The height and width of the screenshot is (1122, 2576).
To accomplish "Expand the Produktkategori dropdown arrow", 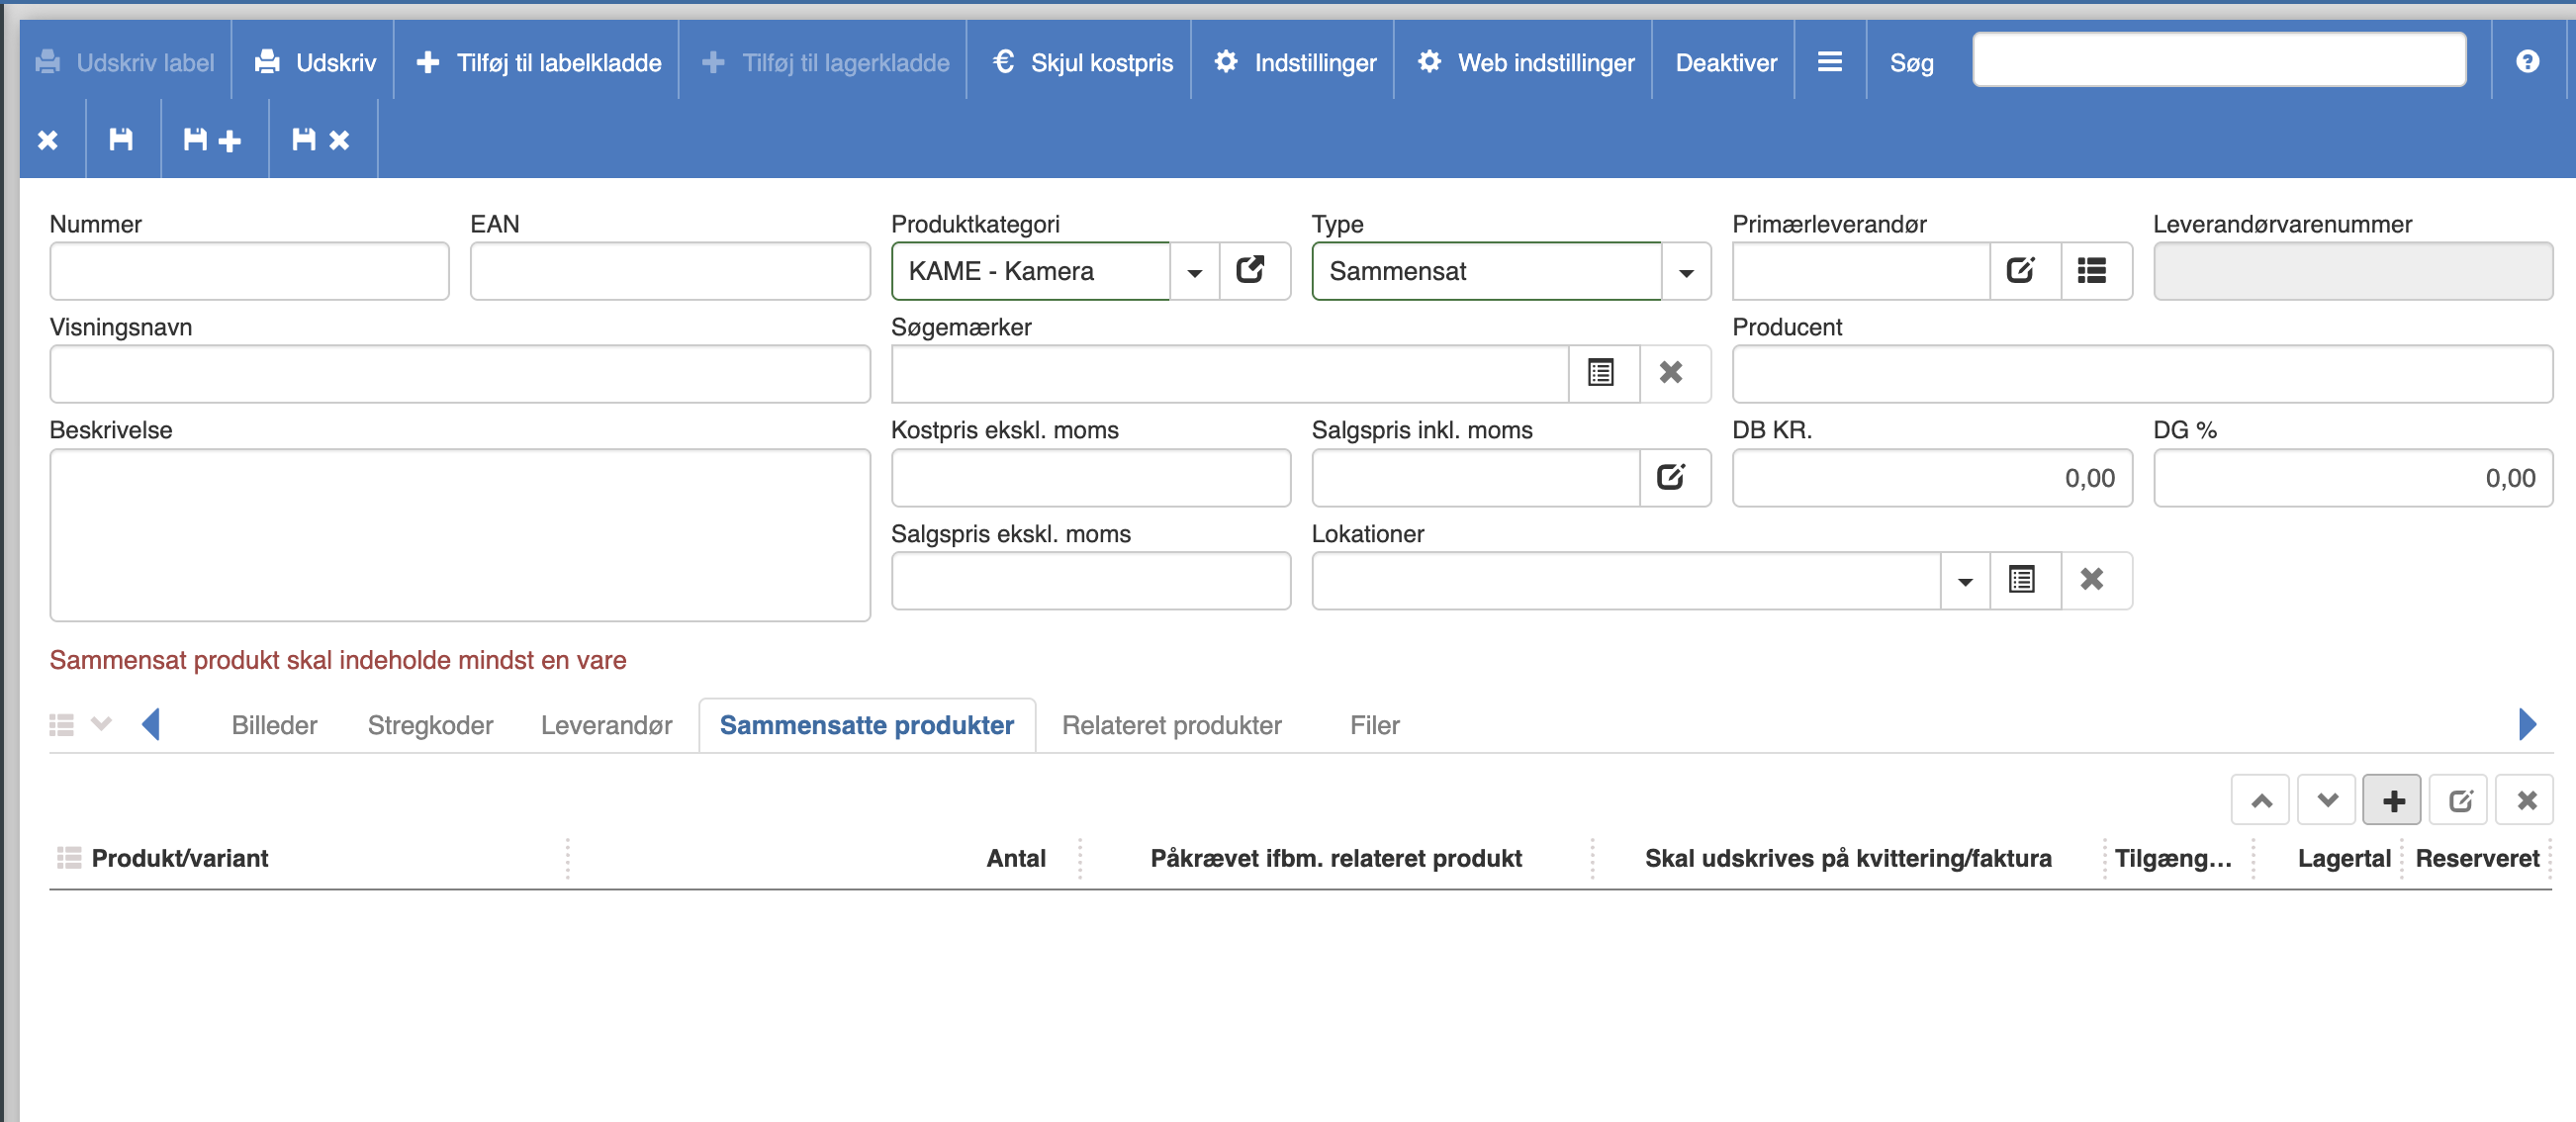I will coord(1194,272).
